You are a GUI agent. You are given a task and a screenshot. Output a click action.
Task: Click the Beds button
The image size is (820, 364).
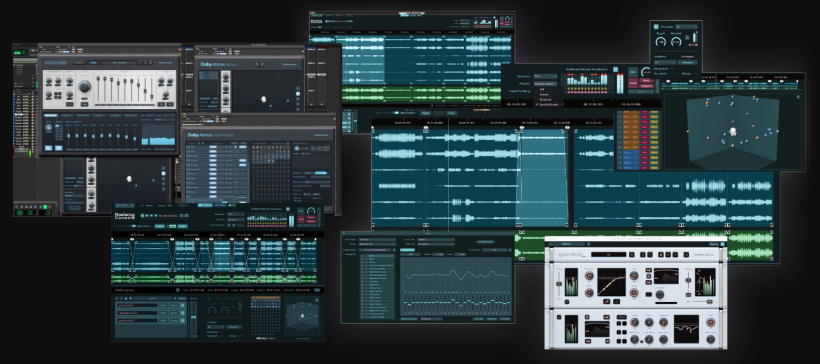(x=646, y=81)
